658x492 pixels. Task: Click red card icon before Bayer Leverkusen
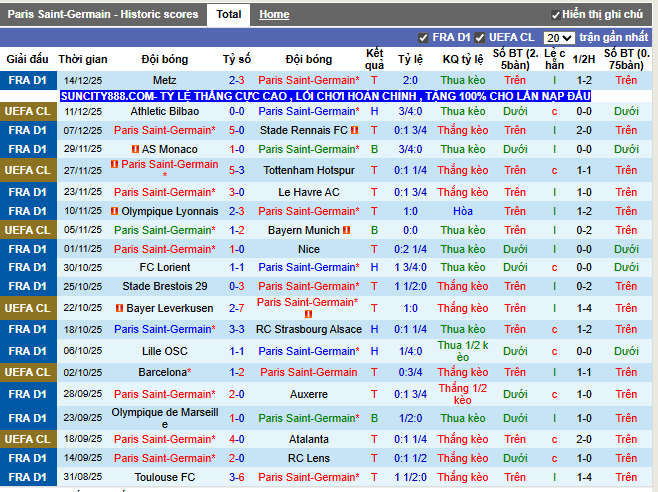119,308
